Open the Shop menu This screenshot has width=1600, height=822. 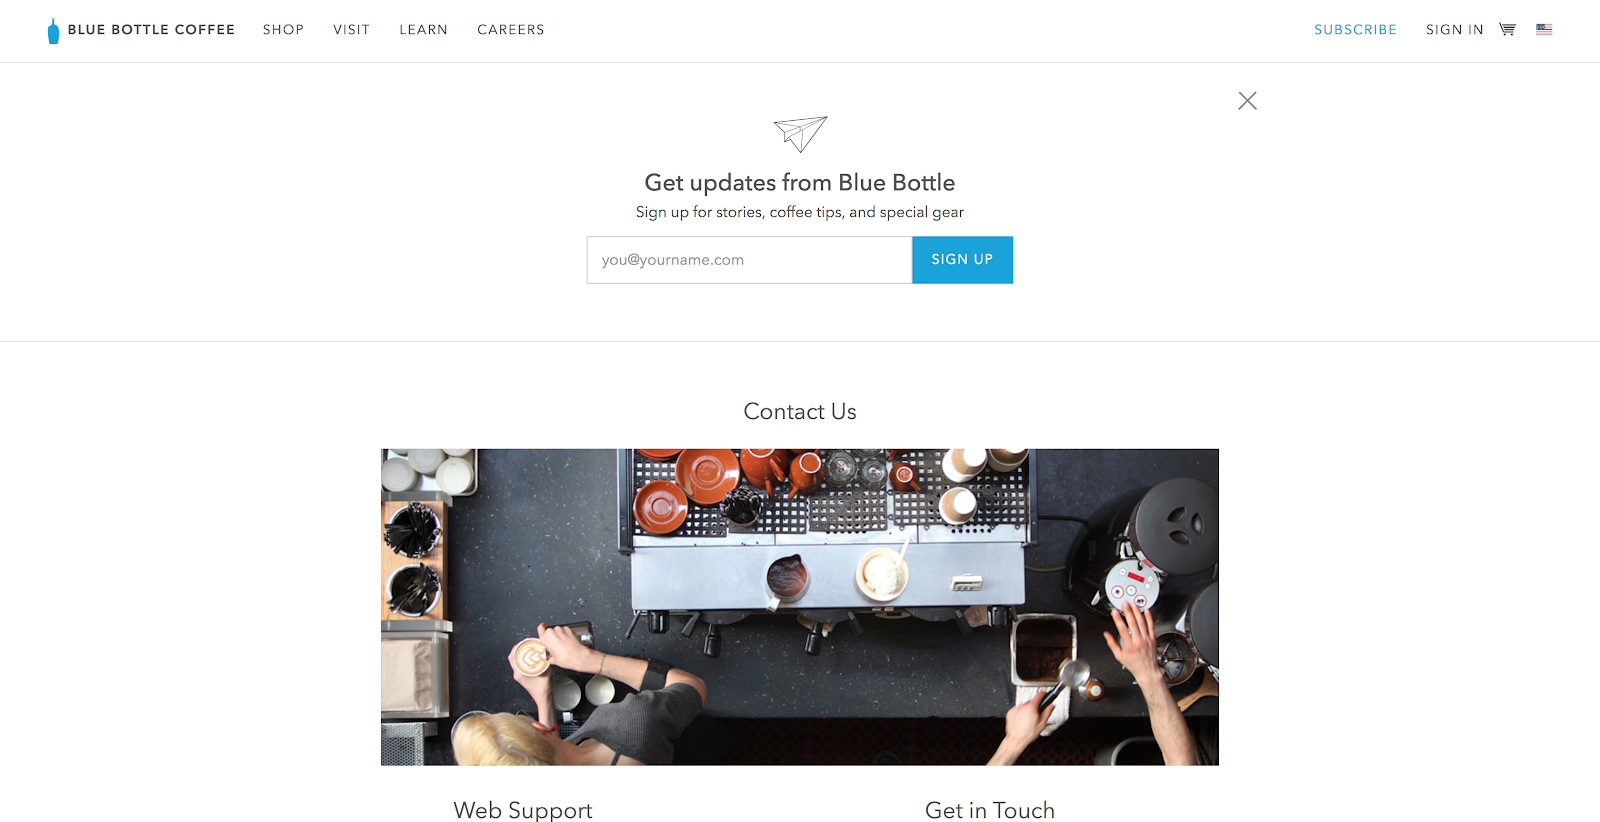[x=283, y=30]
